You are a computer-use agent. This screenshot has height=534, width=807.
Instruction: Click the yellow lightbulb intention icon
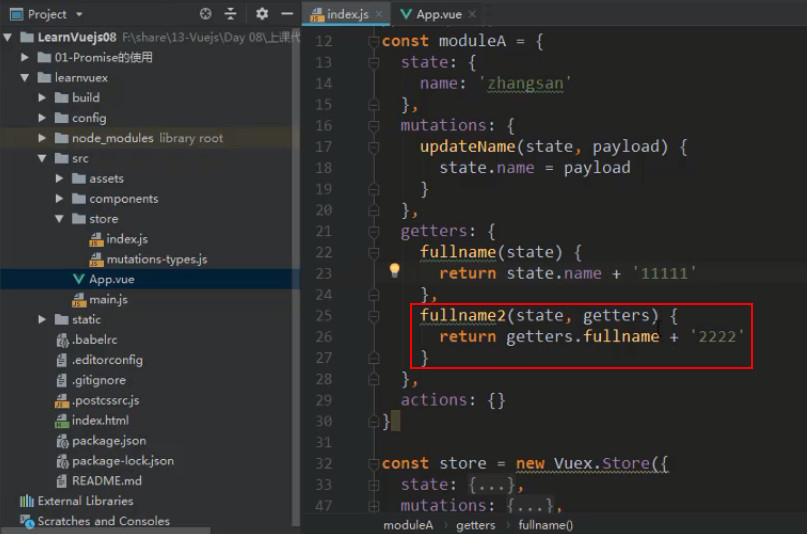click(x=394, y=270)
